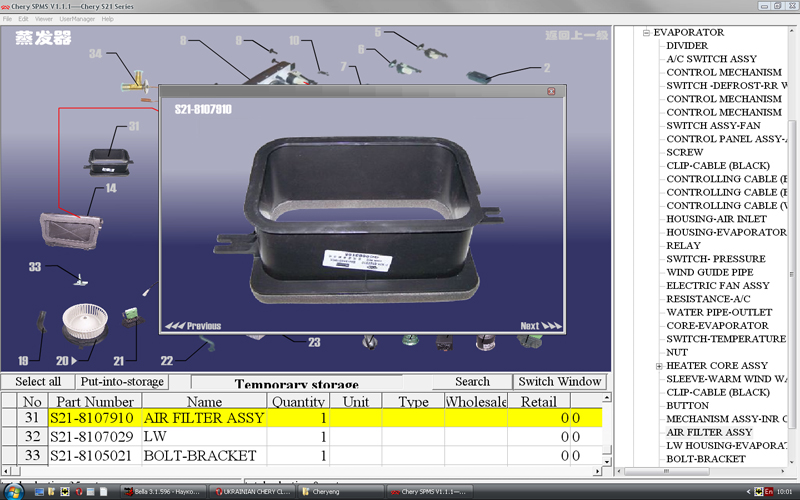Viewport: 800px width, 500px height.
Task: Select BUTTON in the parts tree
Action: (x=687, y=405)
